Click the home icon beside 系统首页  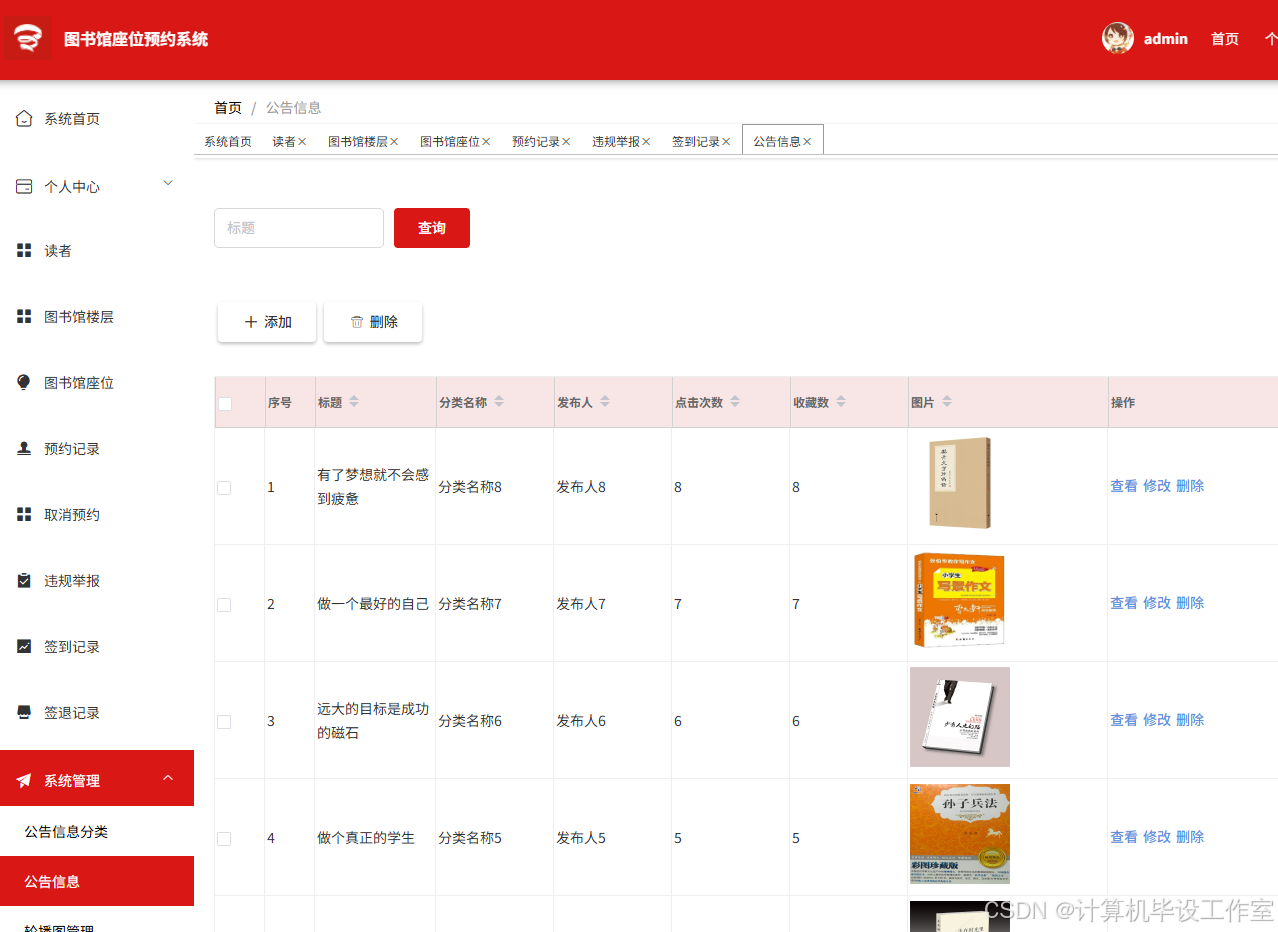(24, 119)
